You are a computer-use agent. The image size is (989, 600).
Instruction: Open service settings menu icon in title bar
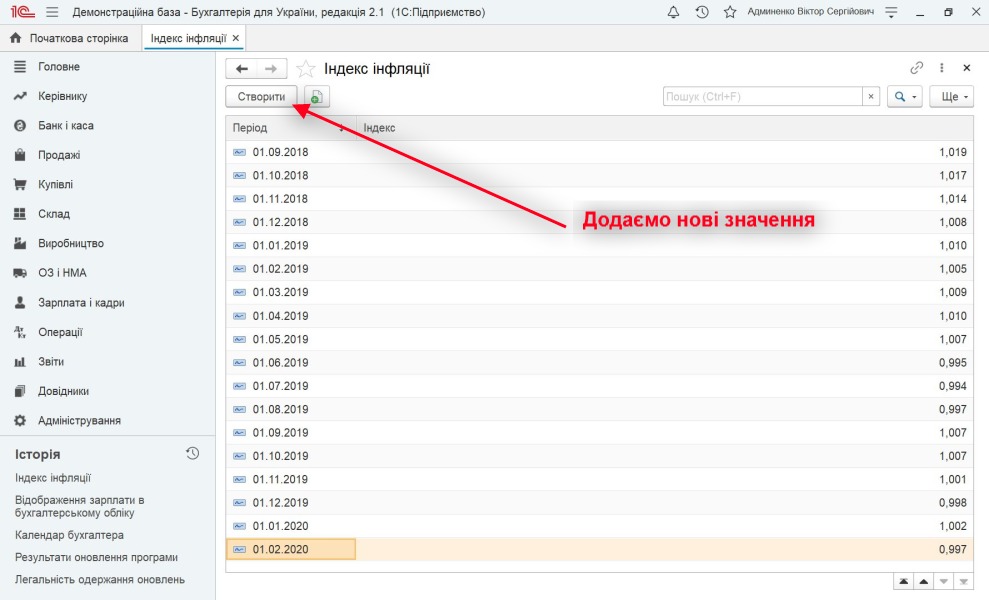891,12
